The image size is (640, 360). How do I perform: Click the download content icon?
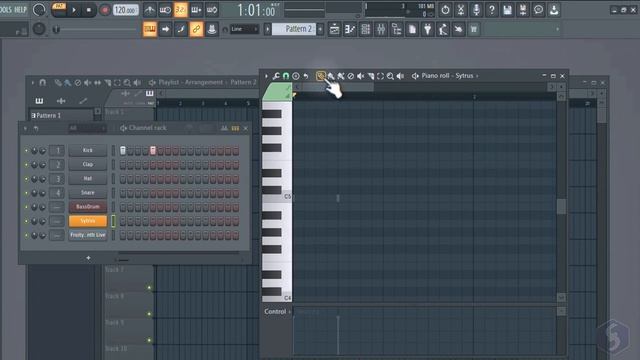553,10
